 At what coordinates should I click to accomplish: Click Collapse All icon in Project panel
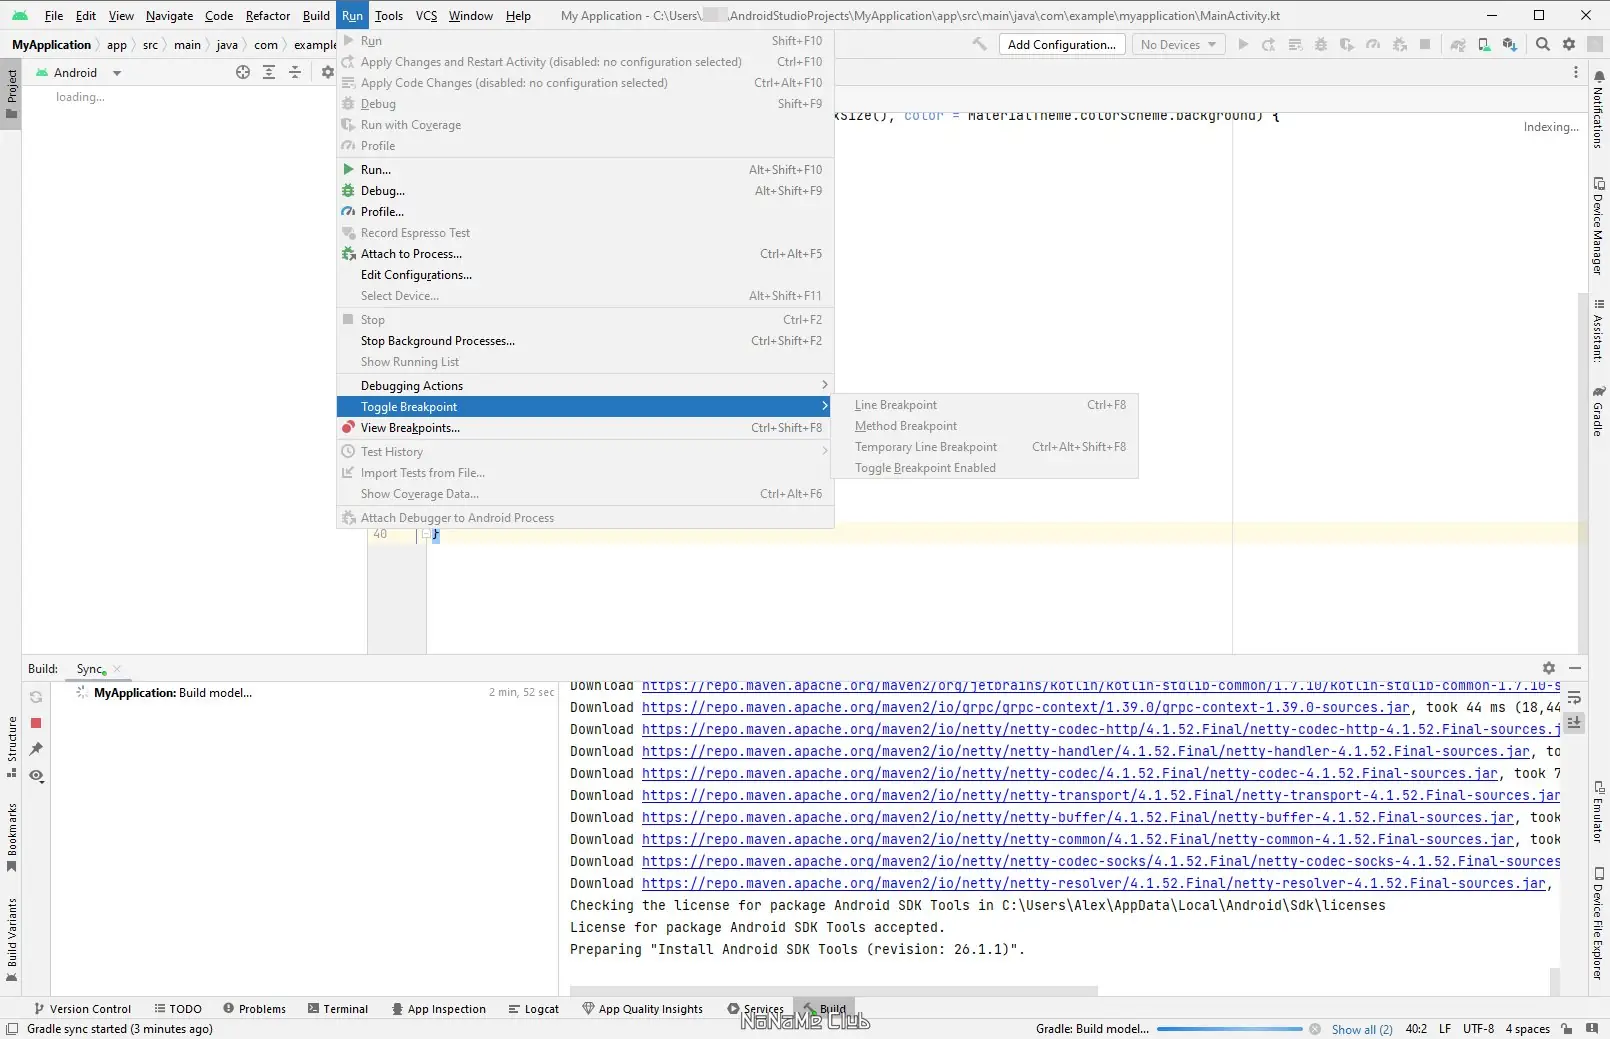[x=295, y=72]
